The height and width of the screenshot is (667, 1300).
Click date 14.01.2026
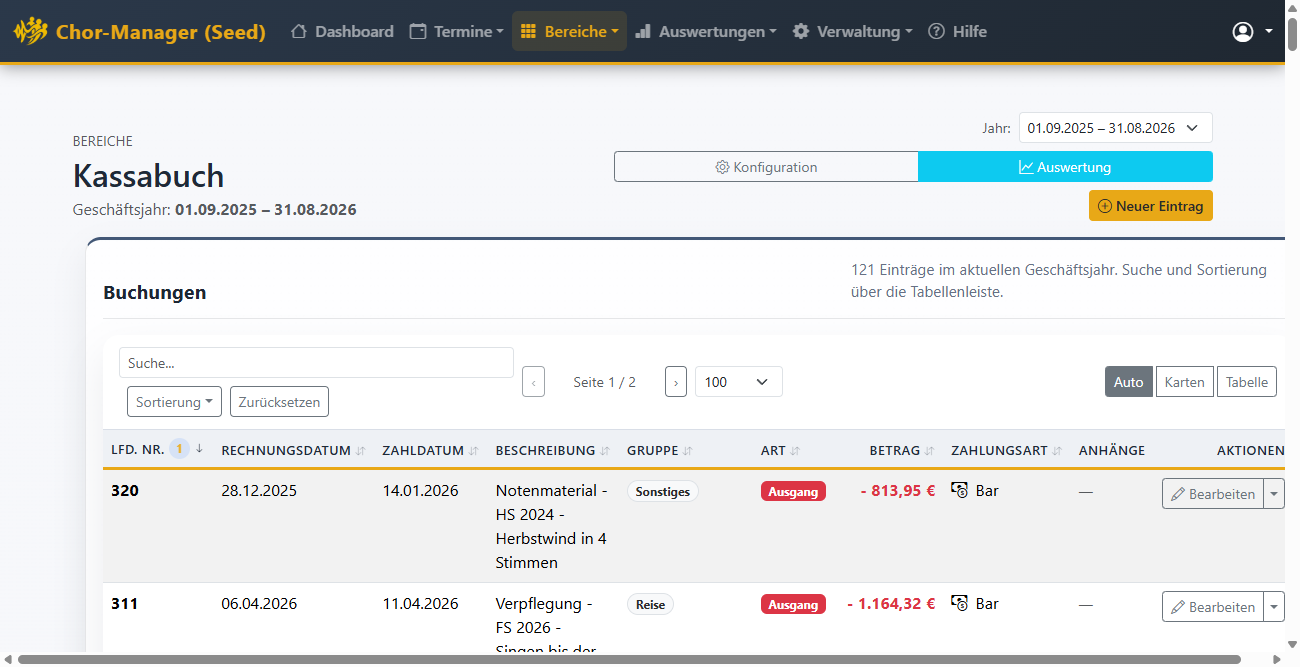[420, 491]
